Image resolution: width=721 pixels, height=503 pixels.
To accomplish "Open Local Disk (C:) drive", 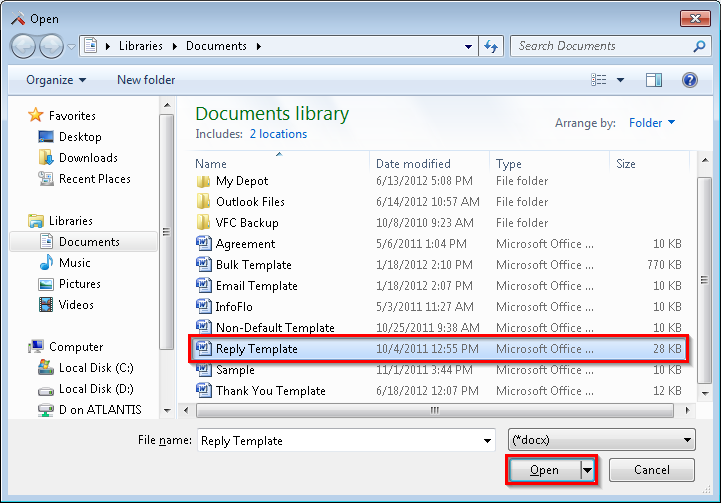I will [x=95, y=368].
